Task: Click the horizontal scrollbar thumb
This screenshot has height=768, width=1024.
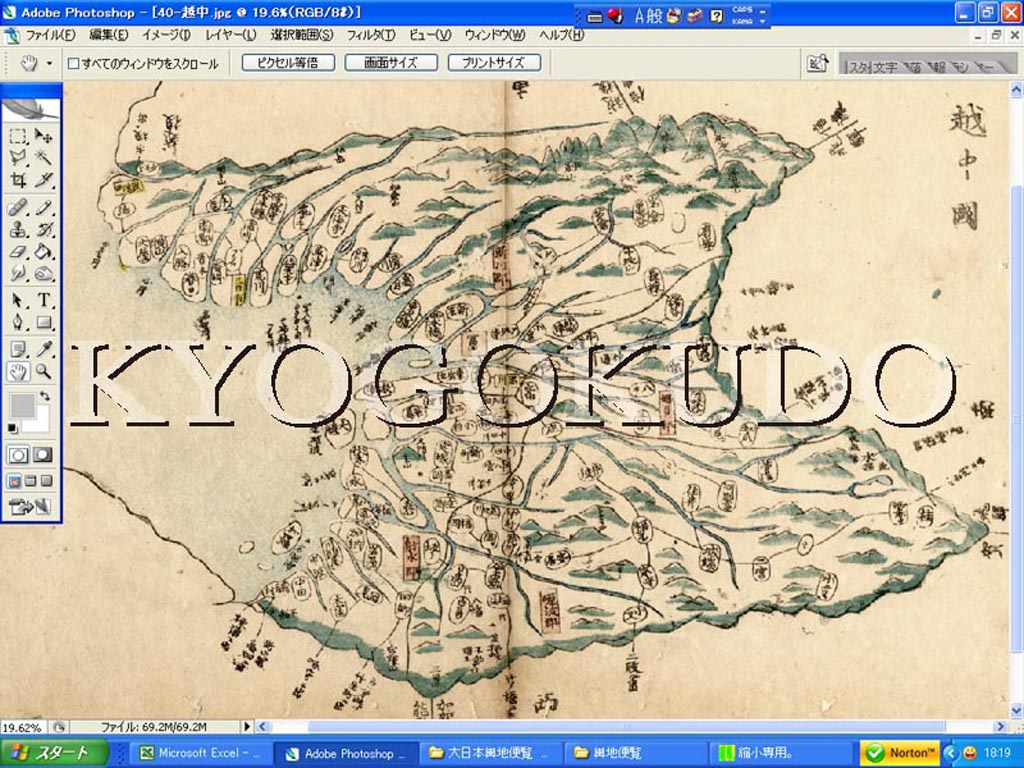Action: click(626, 726)
